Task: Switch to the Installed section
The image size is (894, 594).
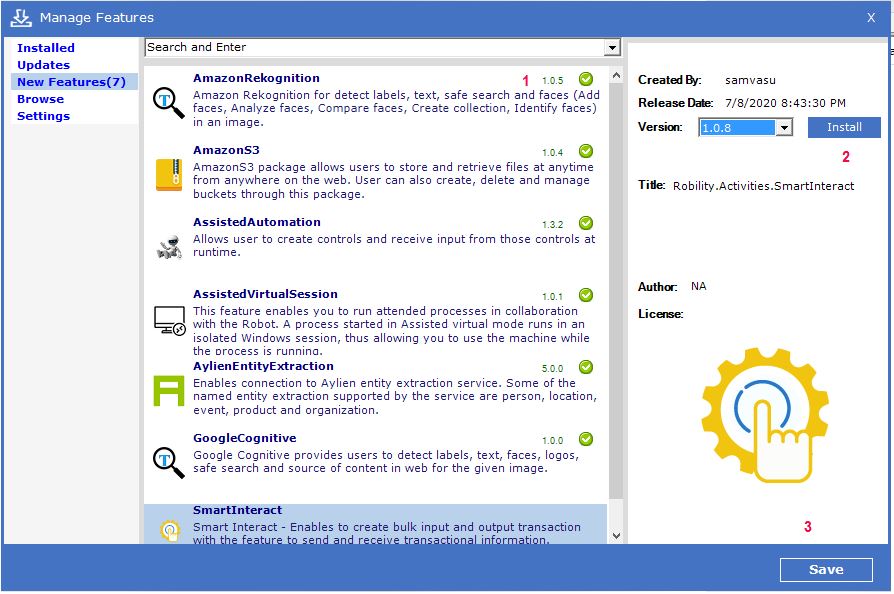Action: (46, 48)
